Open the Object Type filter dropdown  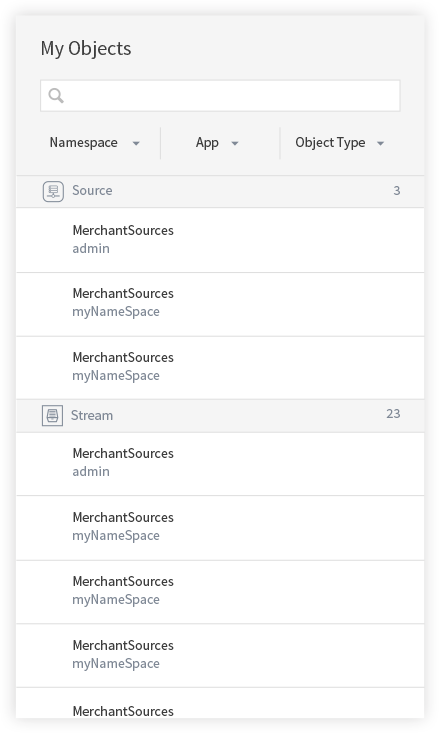click(340, 143)
